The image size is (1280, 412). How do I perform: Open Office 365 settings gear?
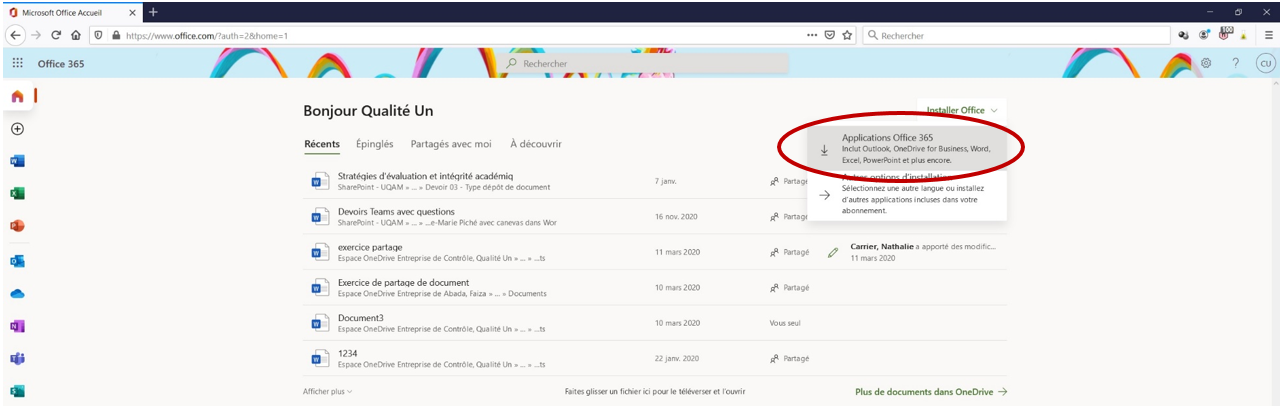[x=1206, y=63]
